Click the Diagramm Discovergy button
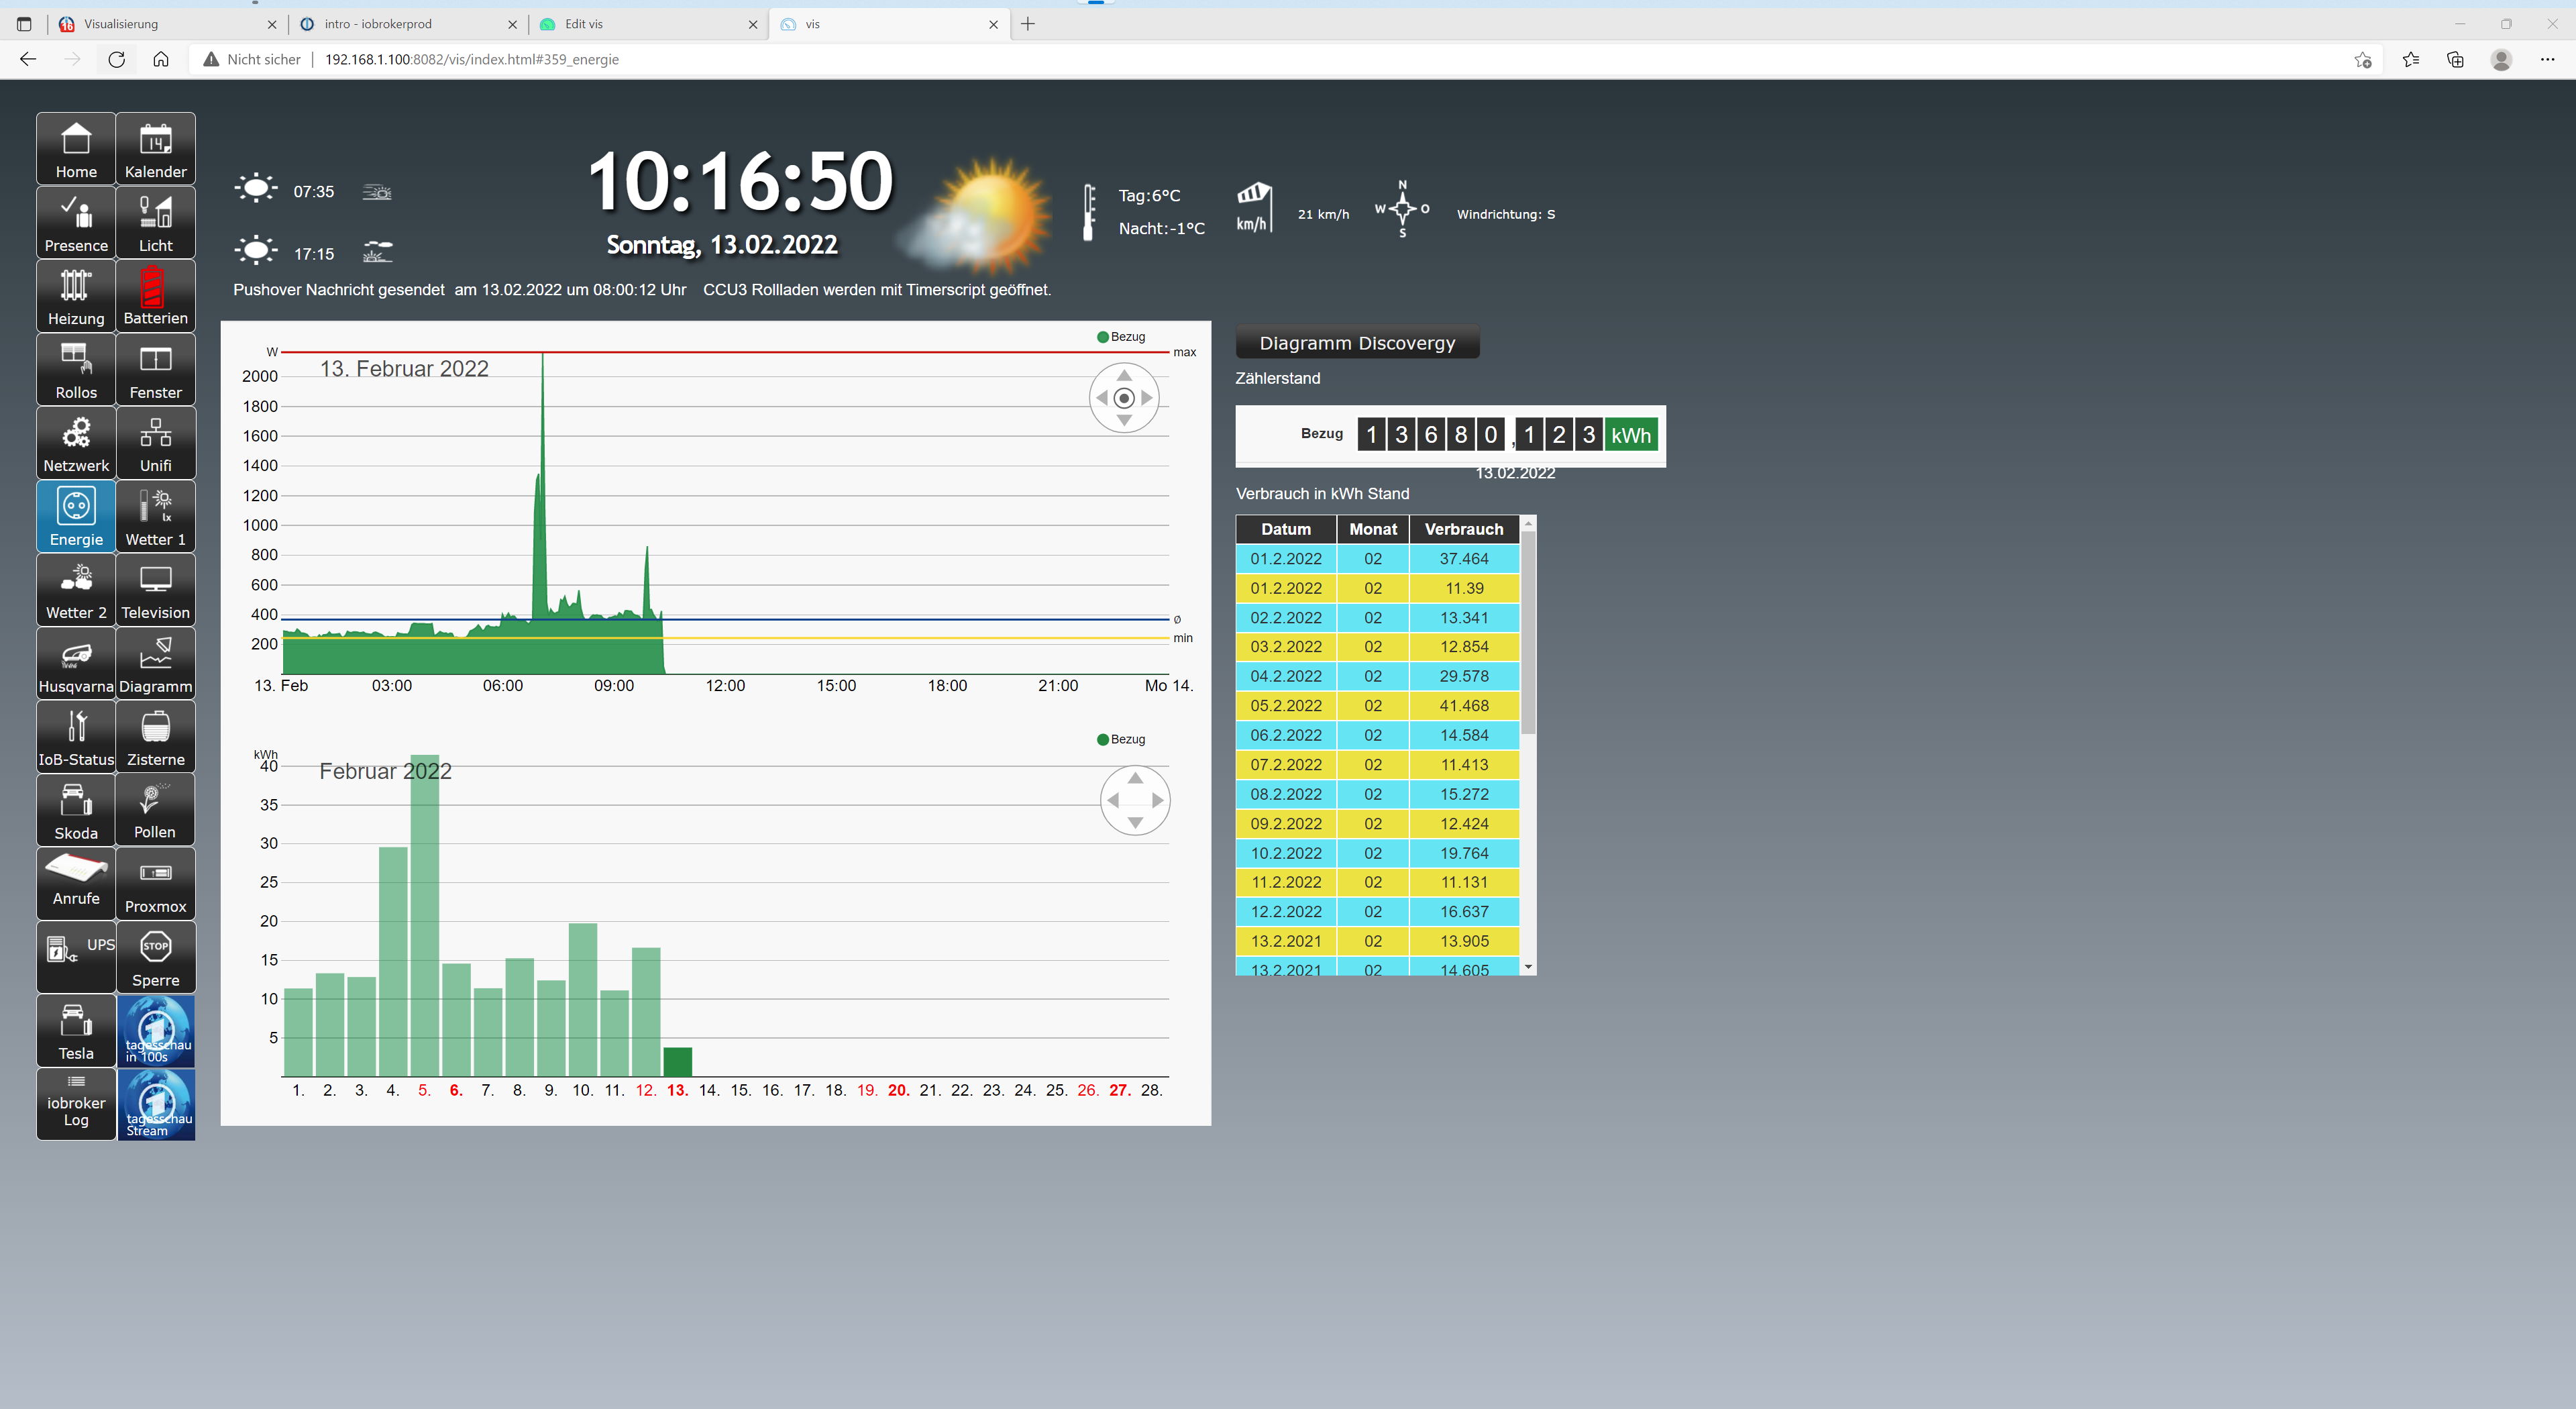Screen dimensions: 2576x1409 tap(1357, 343)
